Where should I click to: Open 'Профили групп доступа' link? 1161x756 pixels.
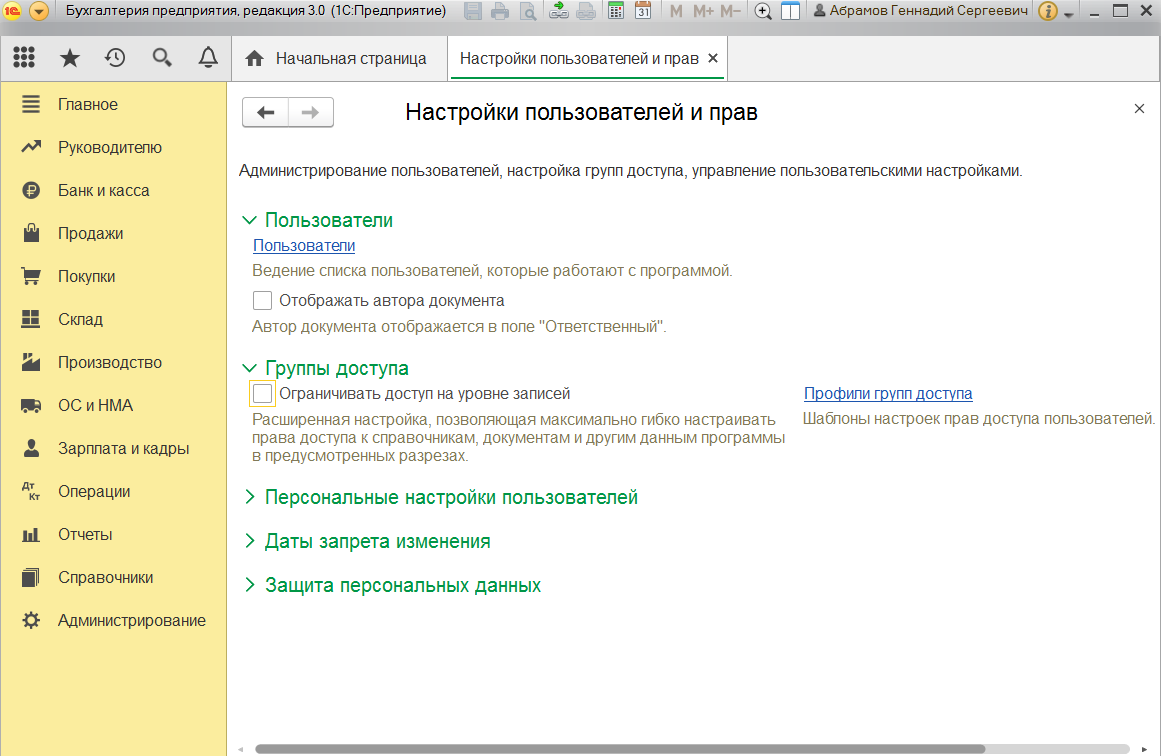pyautogui.click(x=888, y=394)
